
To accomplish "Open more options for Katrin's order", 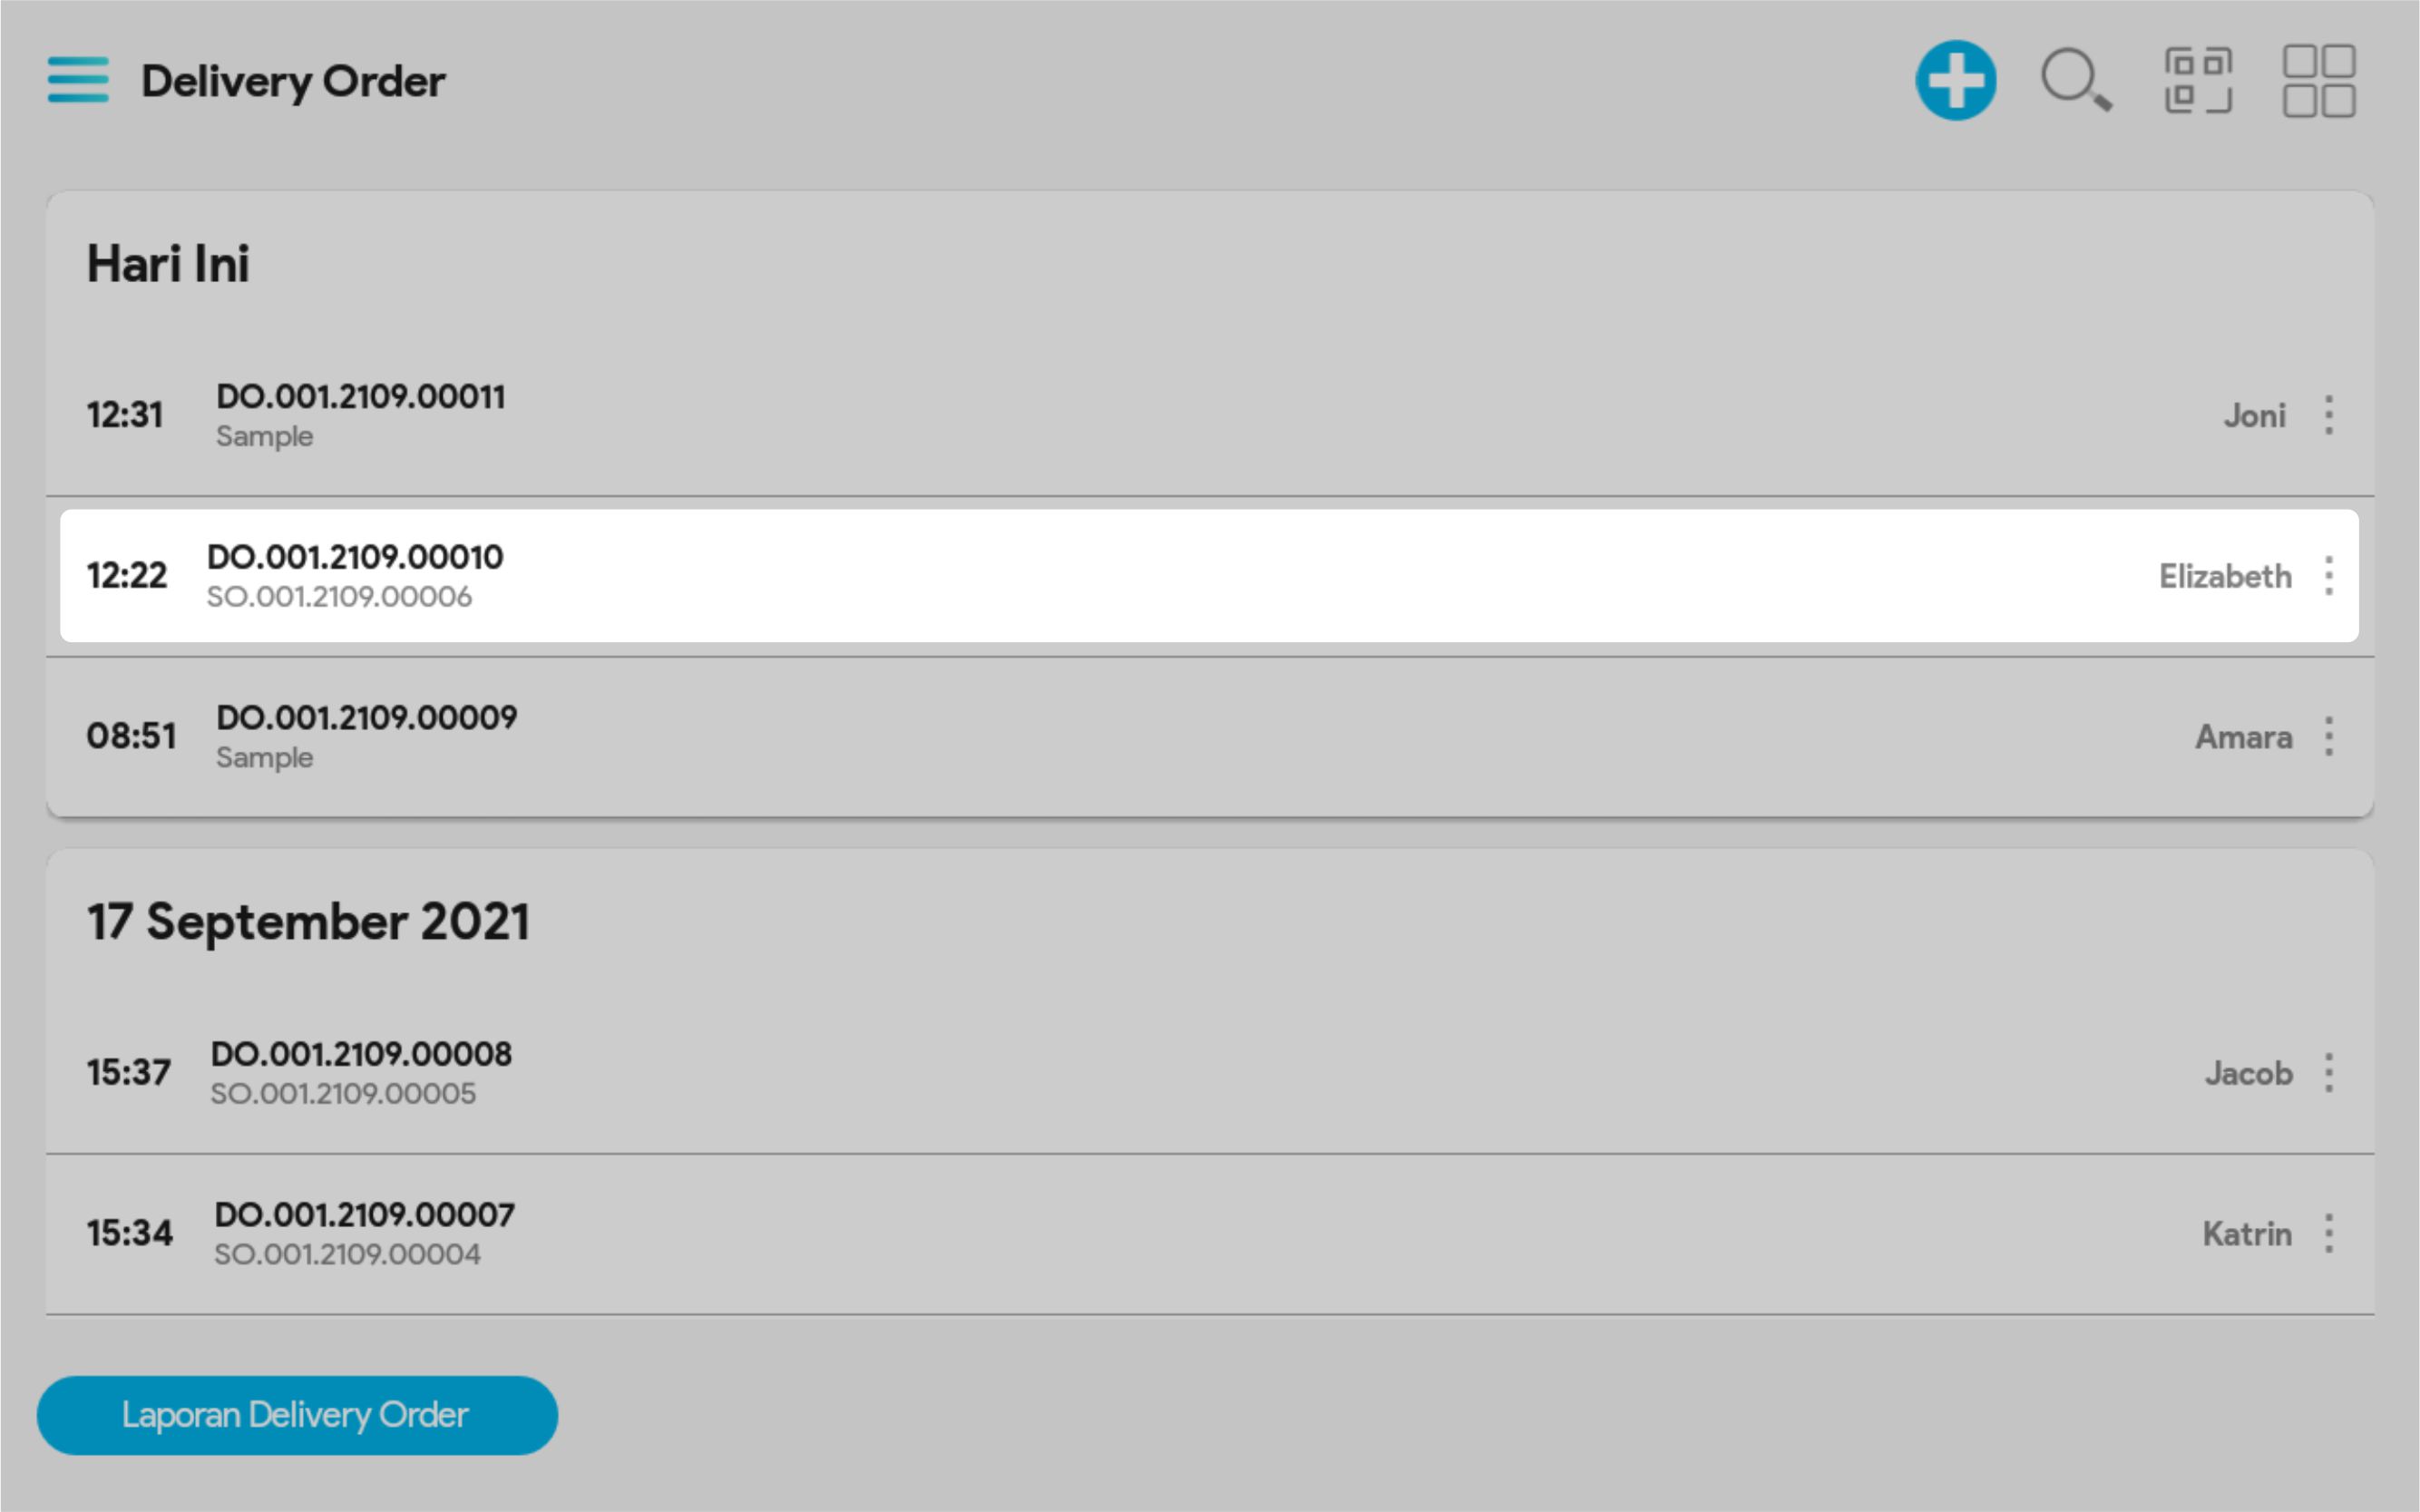I will click(x=2329, y=1234).
